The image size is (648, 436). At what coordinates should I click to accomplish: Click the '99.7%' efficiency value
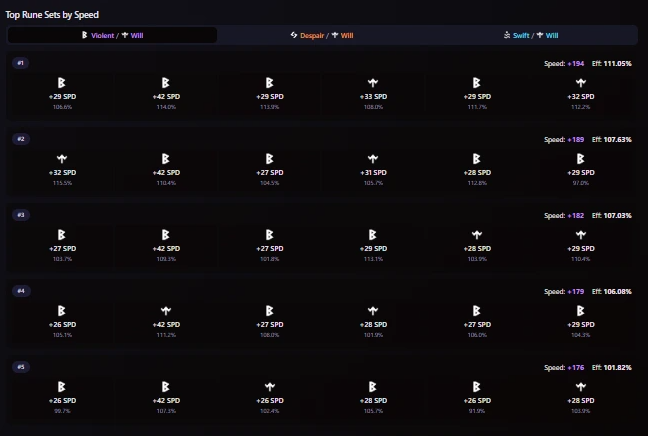click(62, 411)
